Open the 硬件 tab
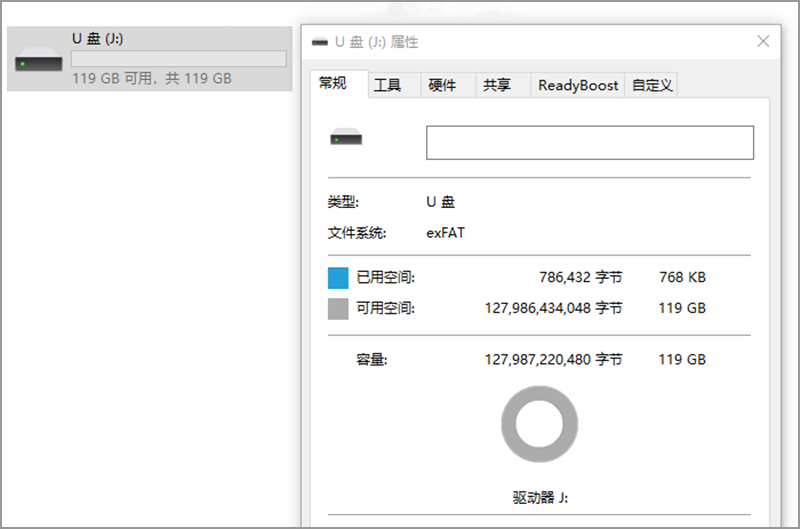The height and width of the screenshot is (529, 800). click(x=448, y=85)
